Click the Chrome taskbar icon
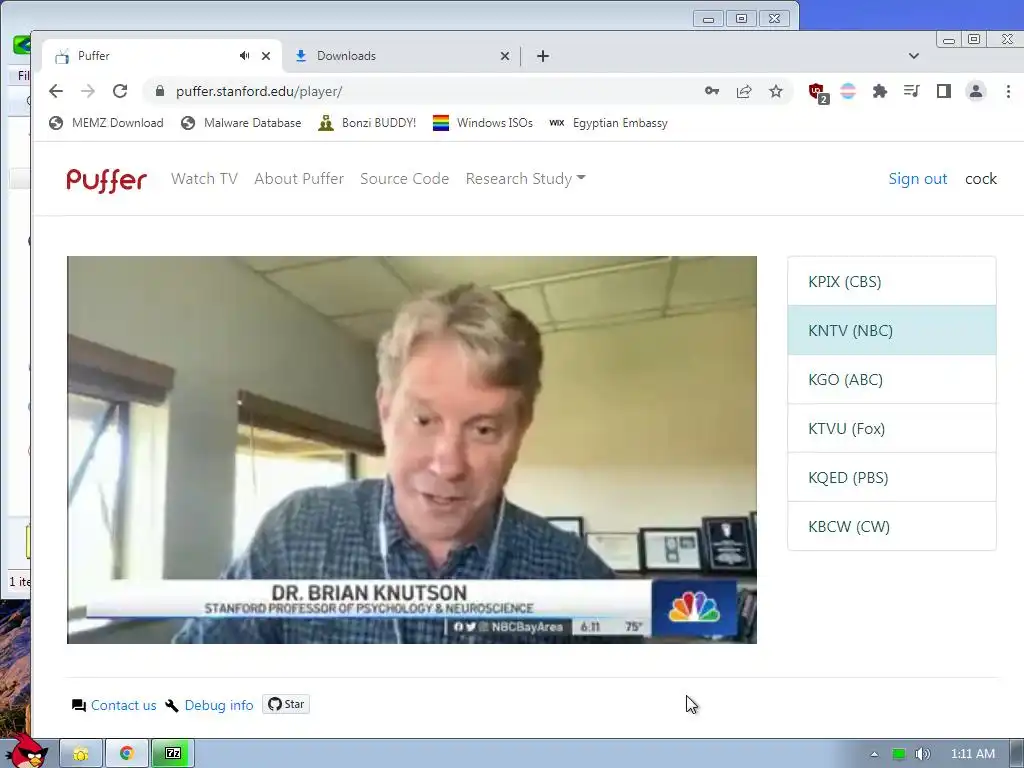The width and height of the screenshot is (1024, 768). click(x=127, y=754)
